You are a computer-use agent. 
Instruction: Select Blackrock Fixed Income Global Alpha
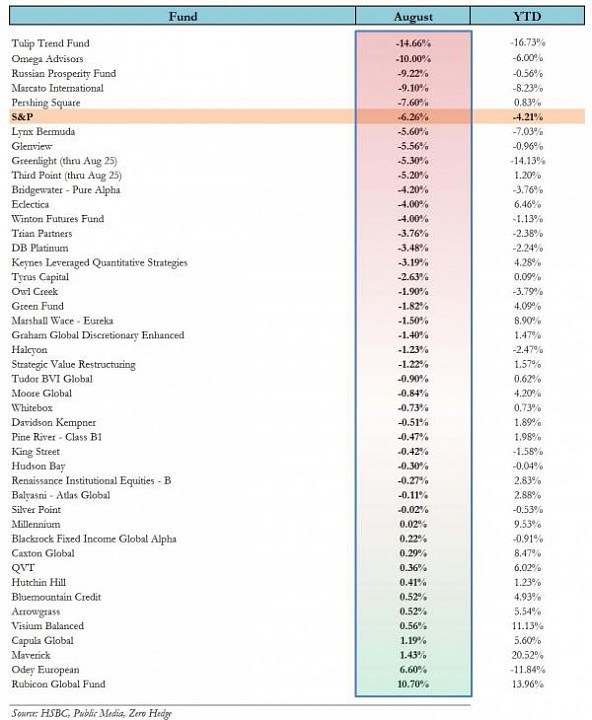[94, 539]
